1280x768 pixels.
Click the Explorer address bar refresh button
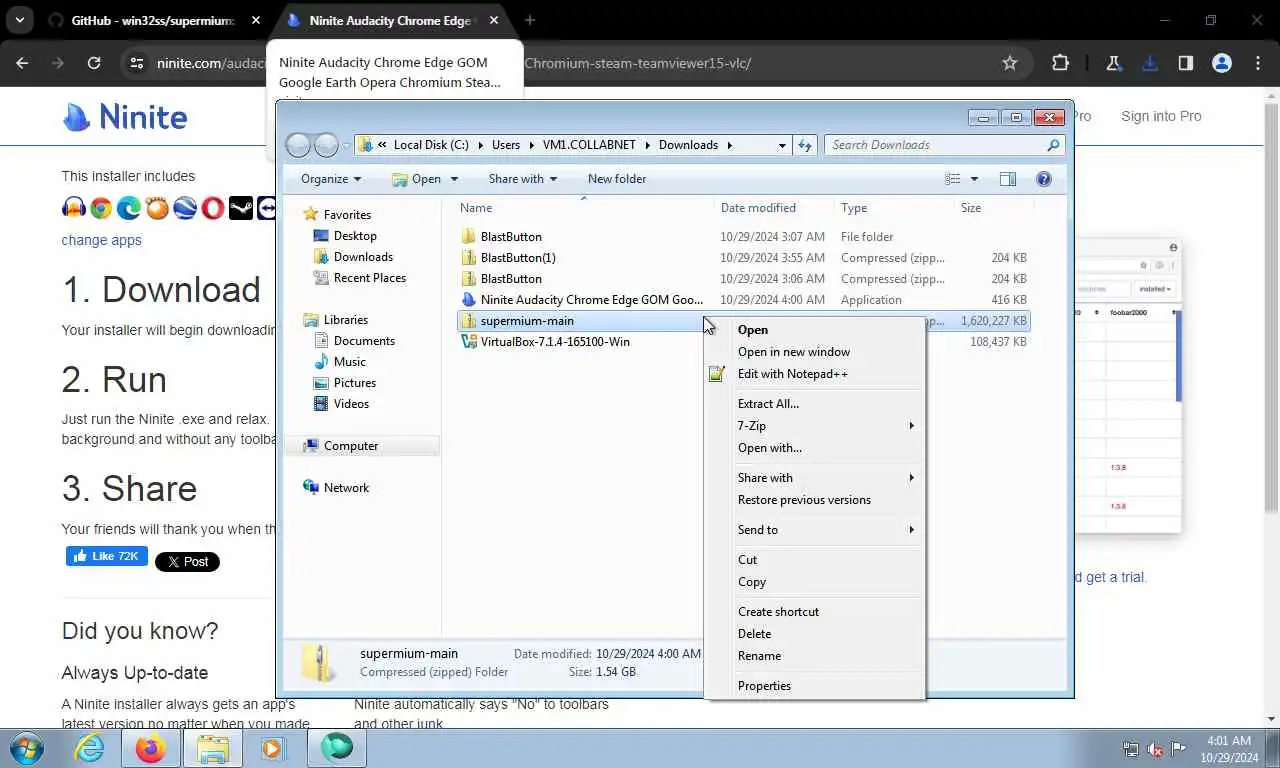coord(805,145)
